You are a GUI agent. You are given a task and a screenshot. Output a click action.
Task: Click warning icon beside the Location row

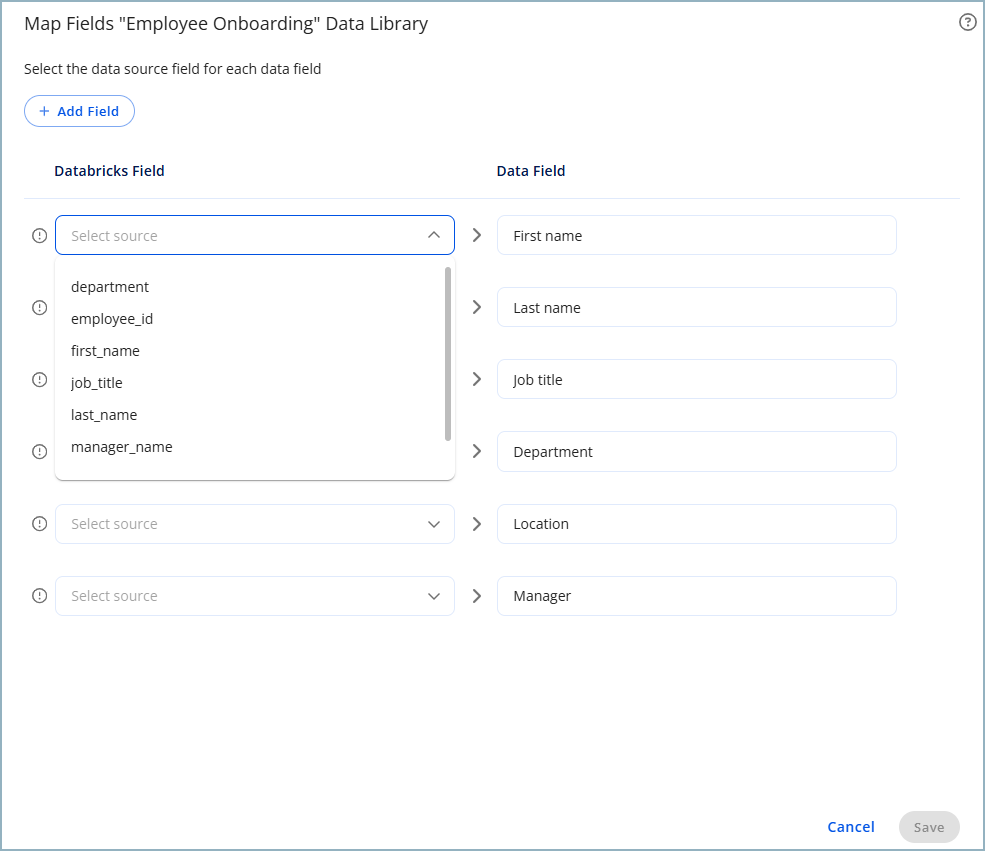coord(39,523)
